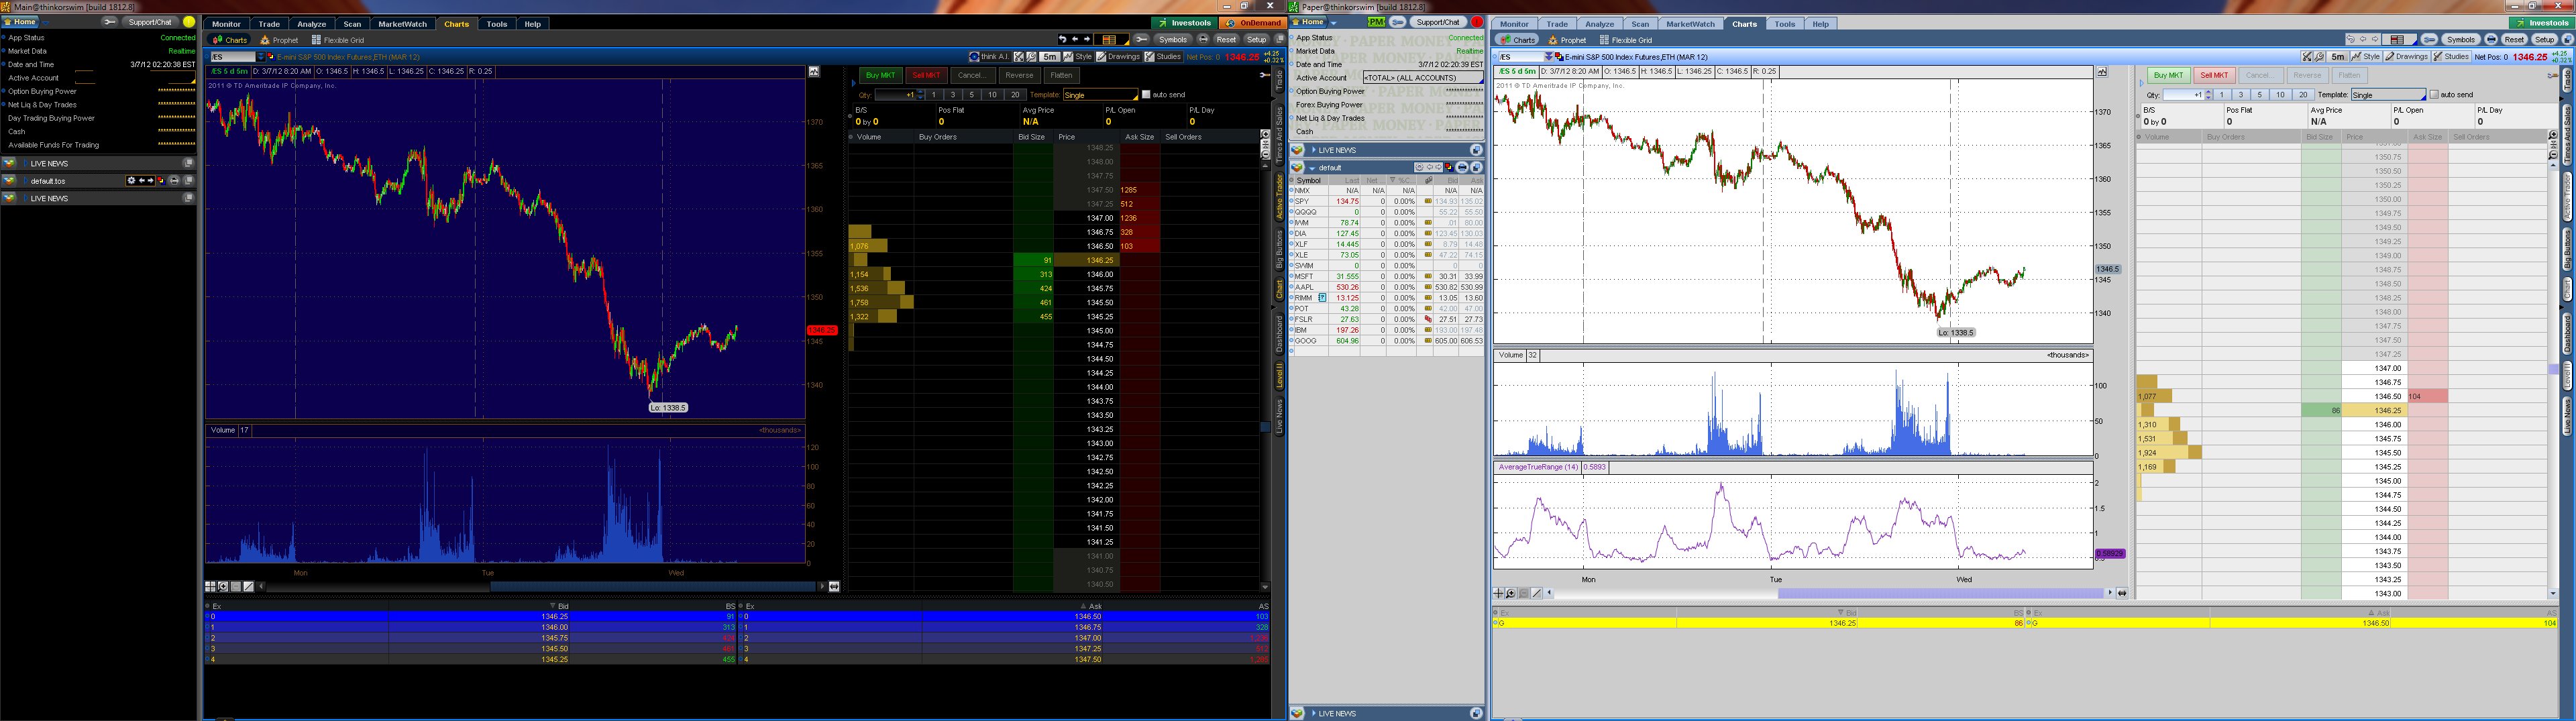
Task: Open the PM indicator in Paper window
Action: click(1377, 22)
